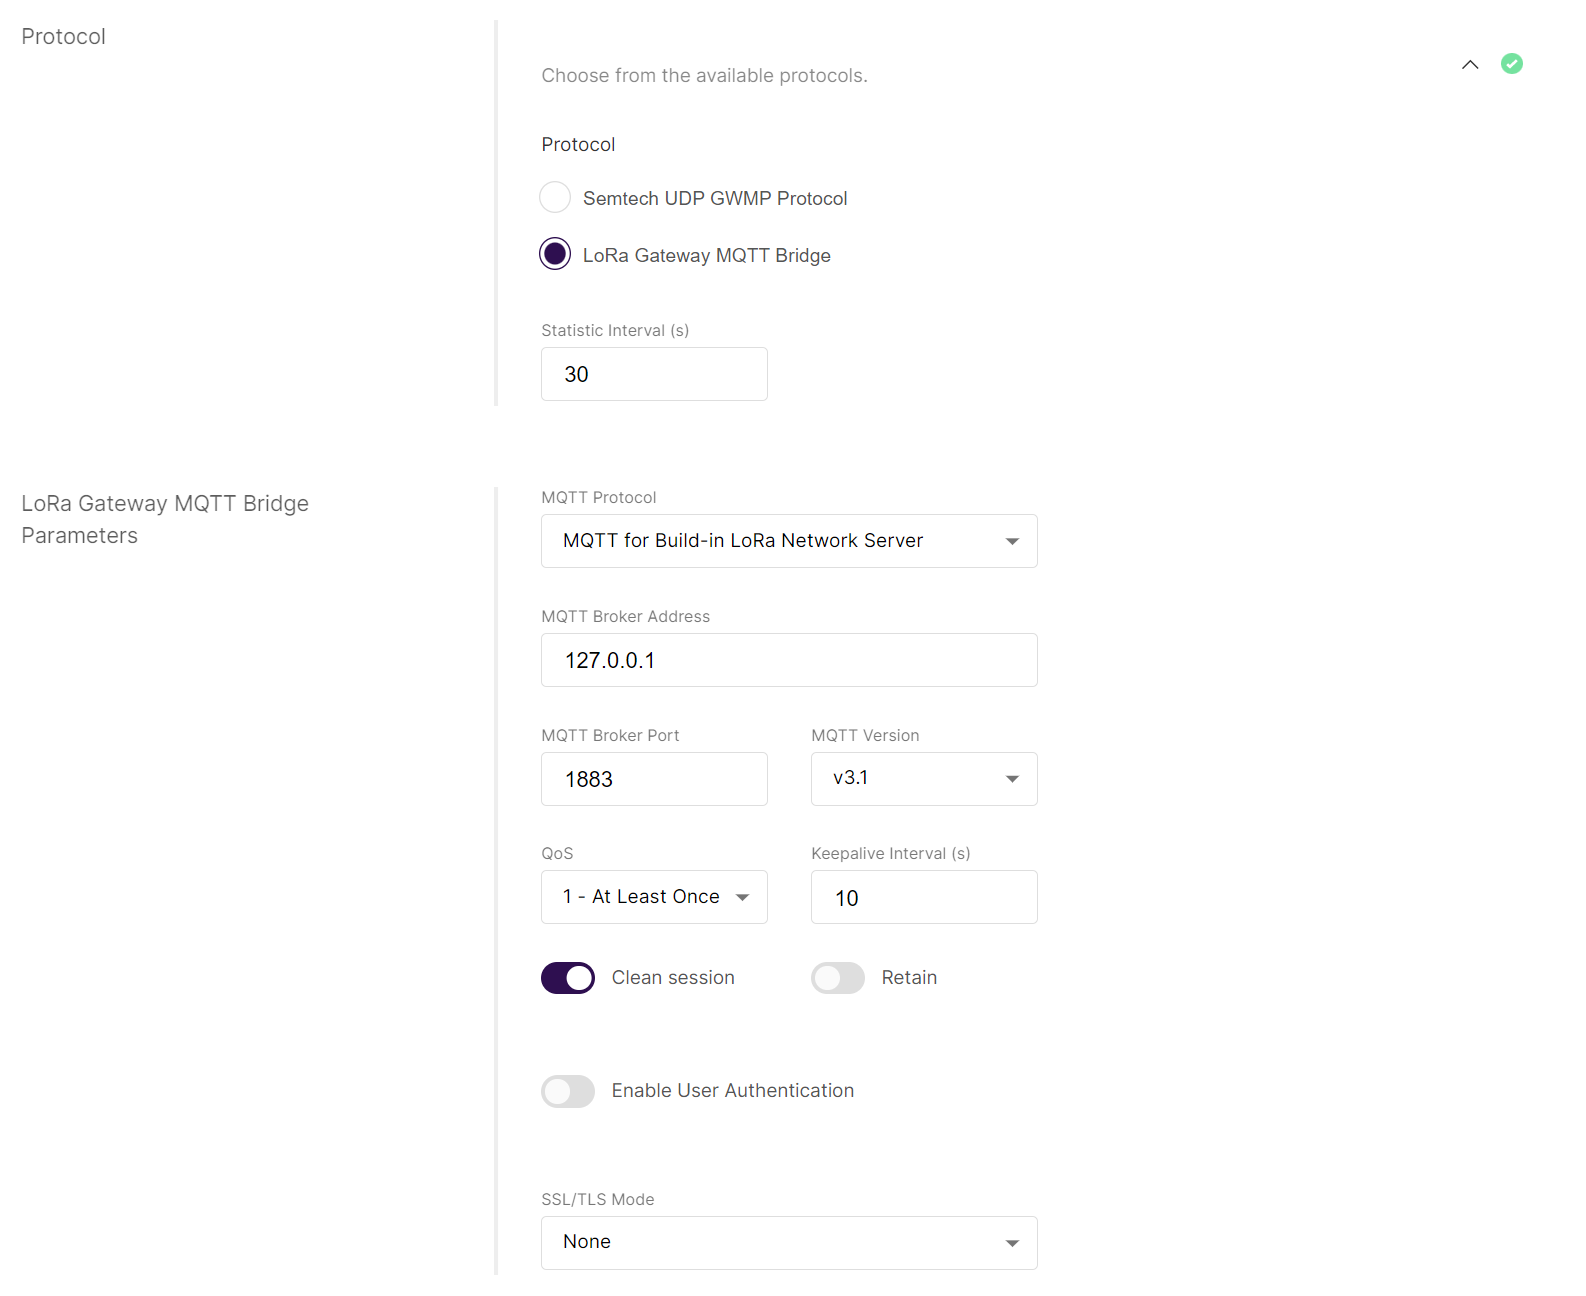Click the MQTT Broker Address field

tap(788, 660)
